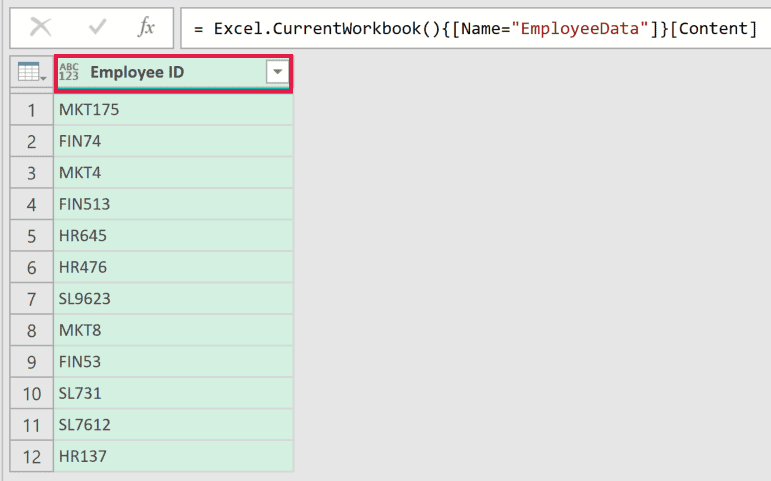Image resolution: width=771 pixels, height=481 pixels.
Task: Select cell HR476
Action: pos(174,267)
